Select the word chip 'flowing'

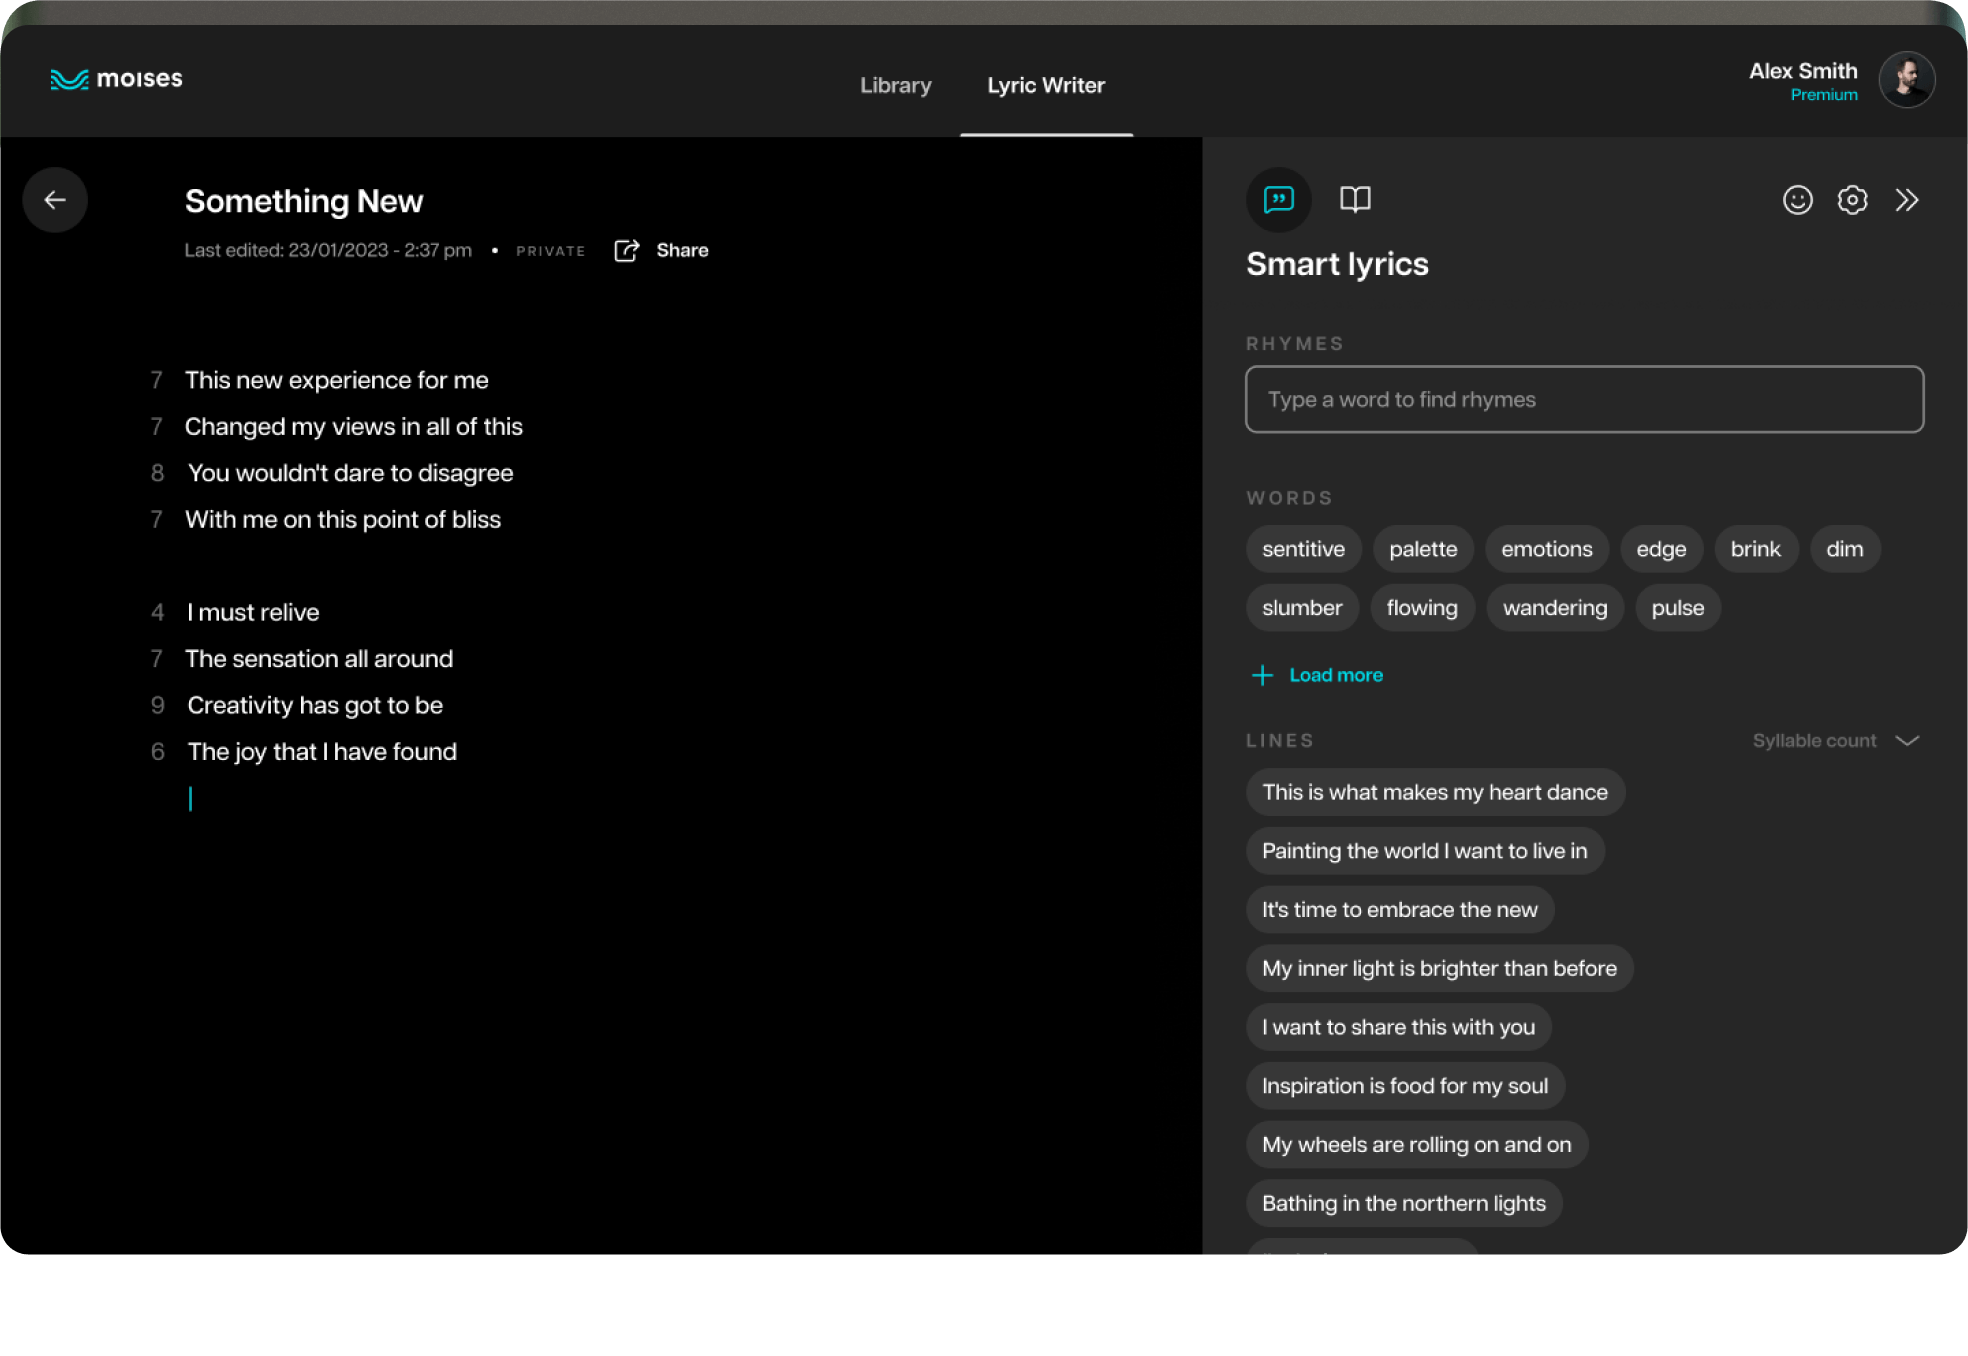click(x=1422, y=608)
